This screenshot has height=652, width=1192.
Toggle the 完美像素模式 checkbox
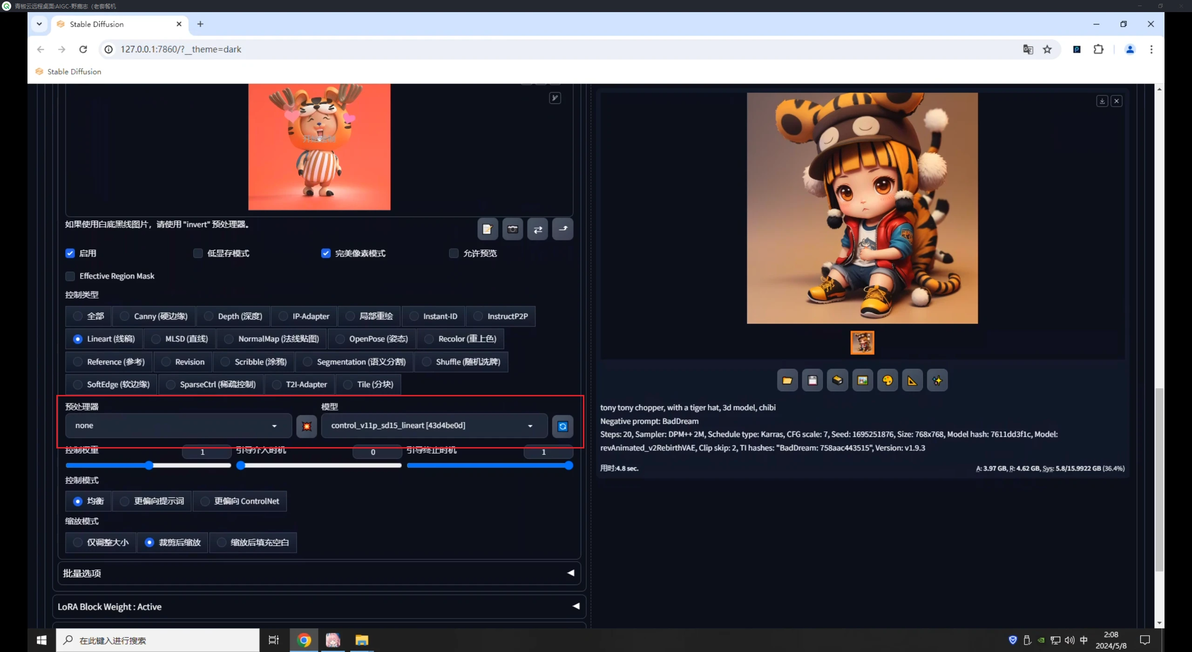[x=325, y=253]
